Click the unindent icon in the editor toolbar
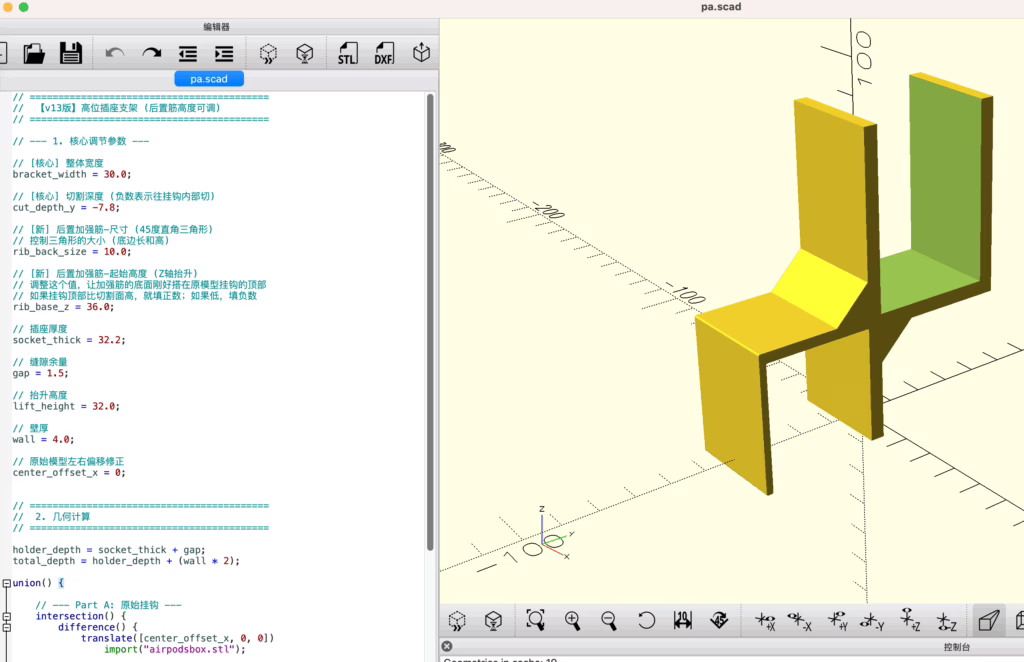The width and height of the screenshot is (1024, 662). click(x=188, y=53)
